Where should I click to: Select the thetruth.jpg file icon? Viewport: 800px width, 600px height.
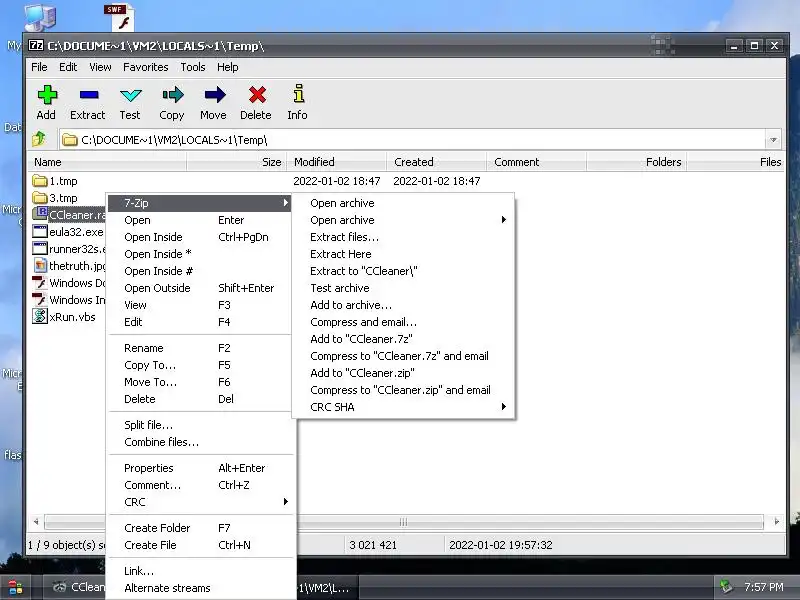coord(40,265)
